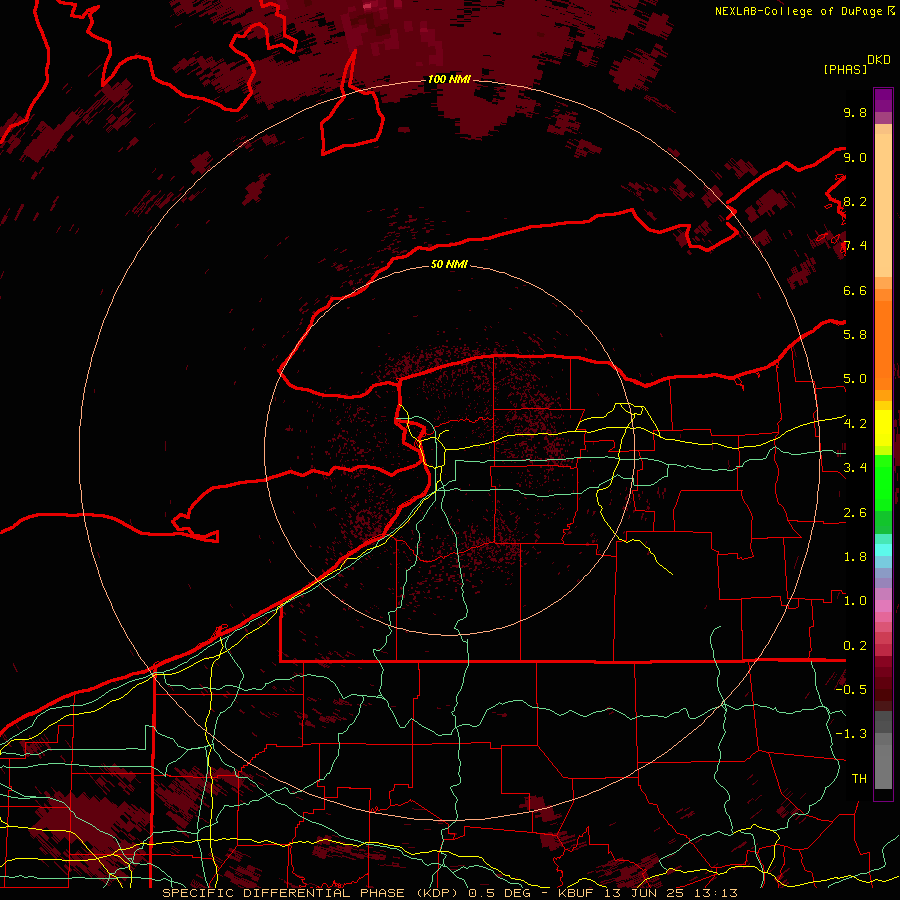Select the 1.8 value on the scale

point(855,557)
